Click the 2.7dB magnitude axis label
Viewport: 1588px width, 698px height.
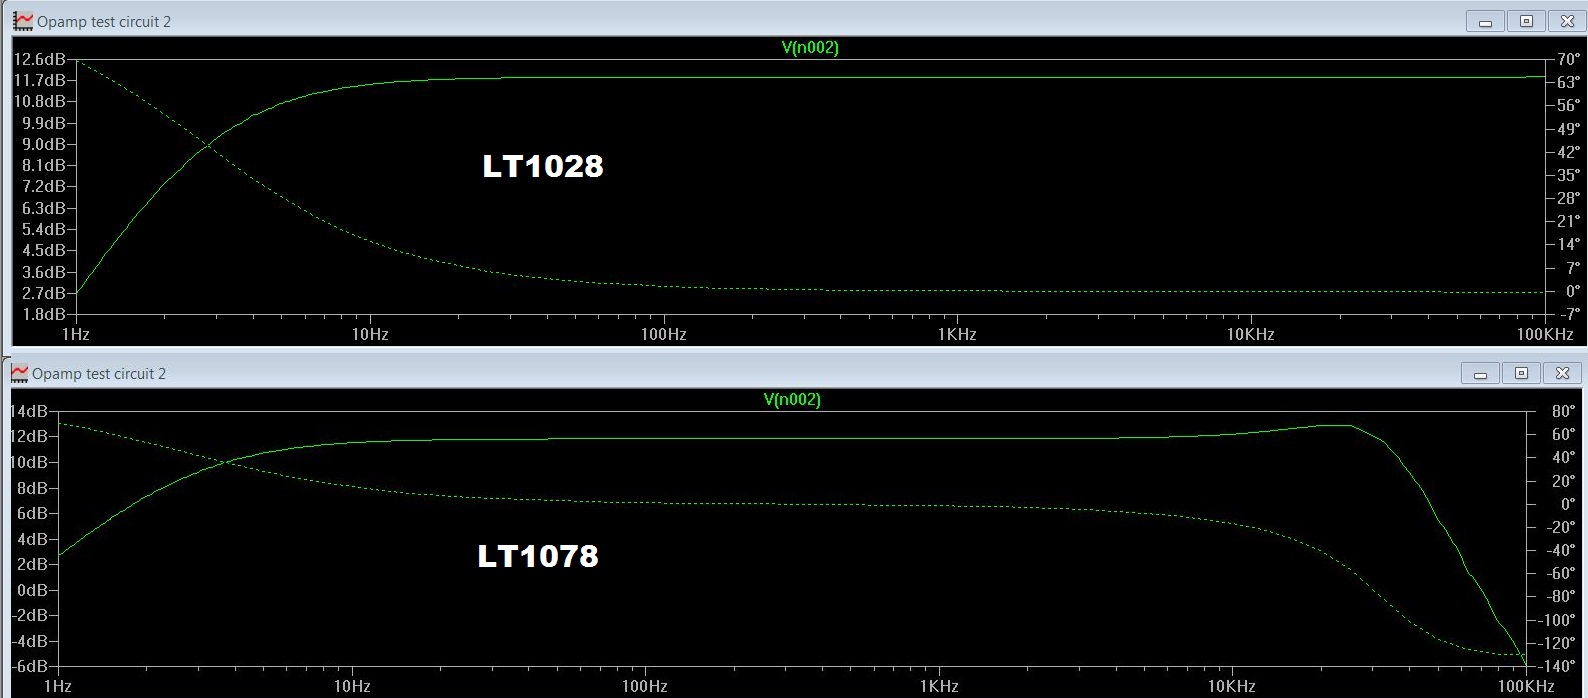pos(44,293)
